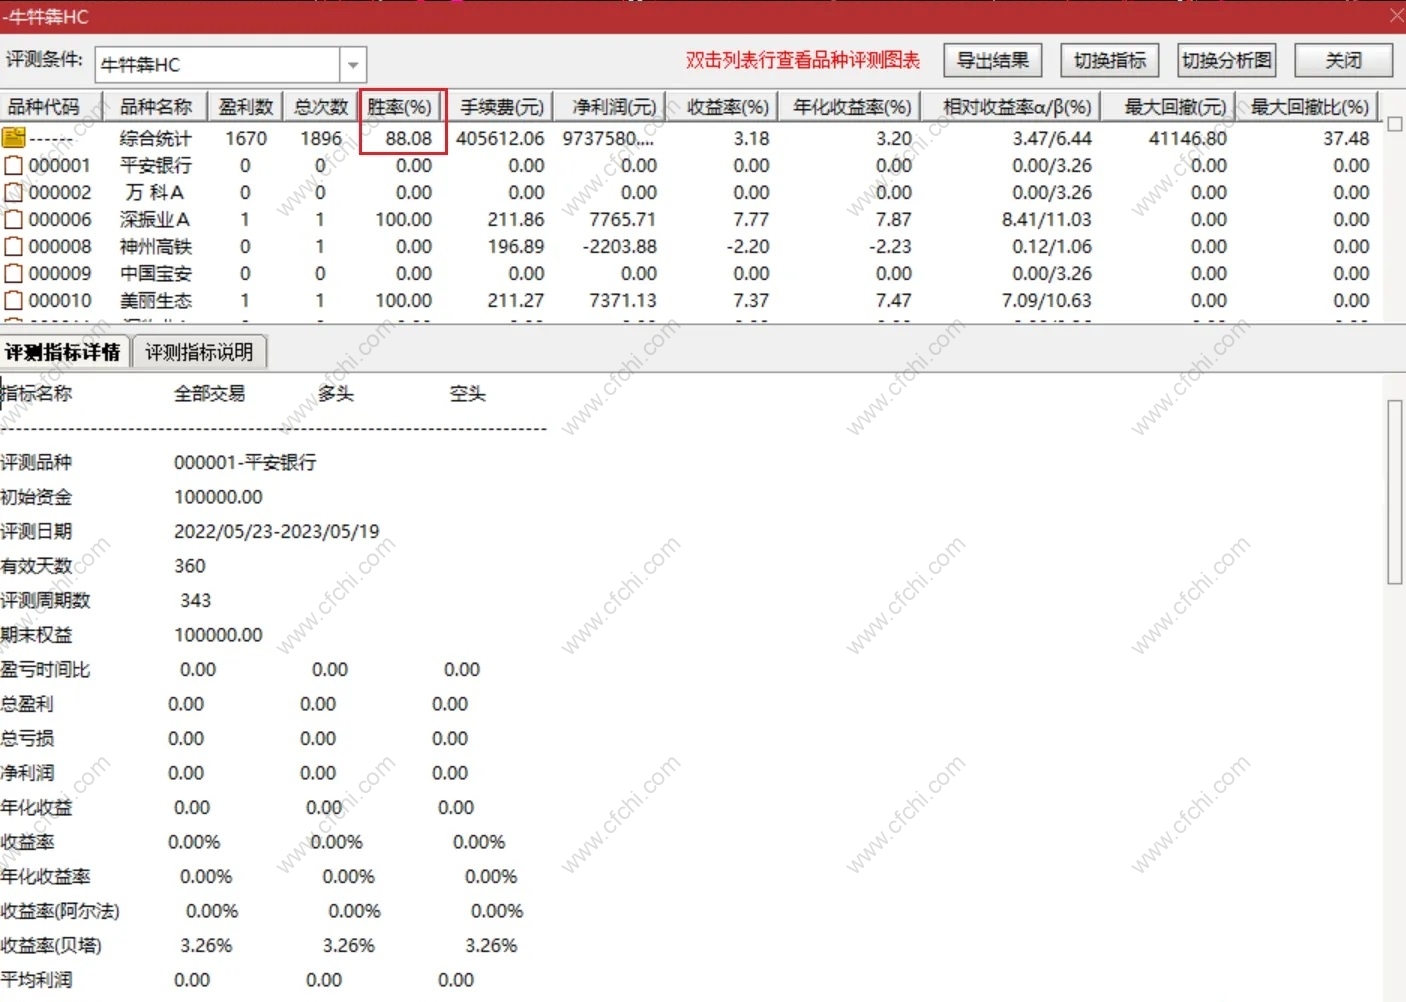Sort by the 品种名称 column header
The height and width of the screenshot is (1002, 1406).
click(x=157, y=107)
